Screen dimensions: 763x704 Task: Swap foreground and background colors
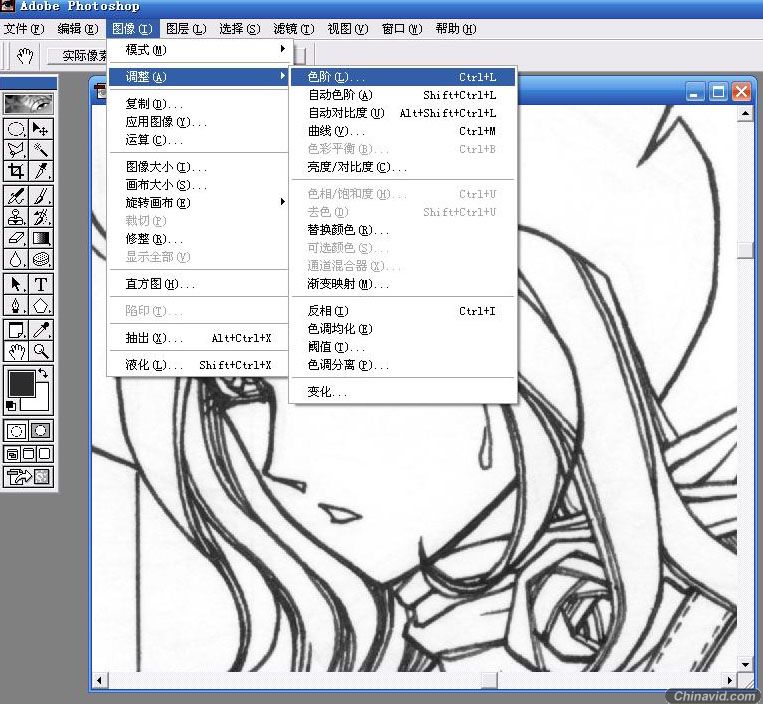43,374
